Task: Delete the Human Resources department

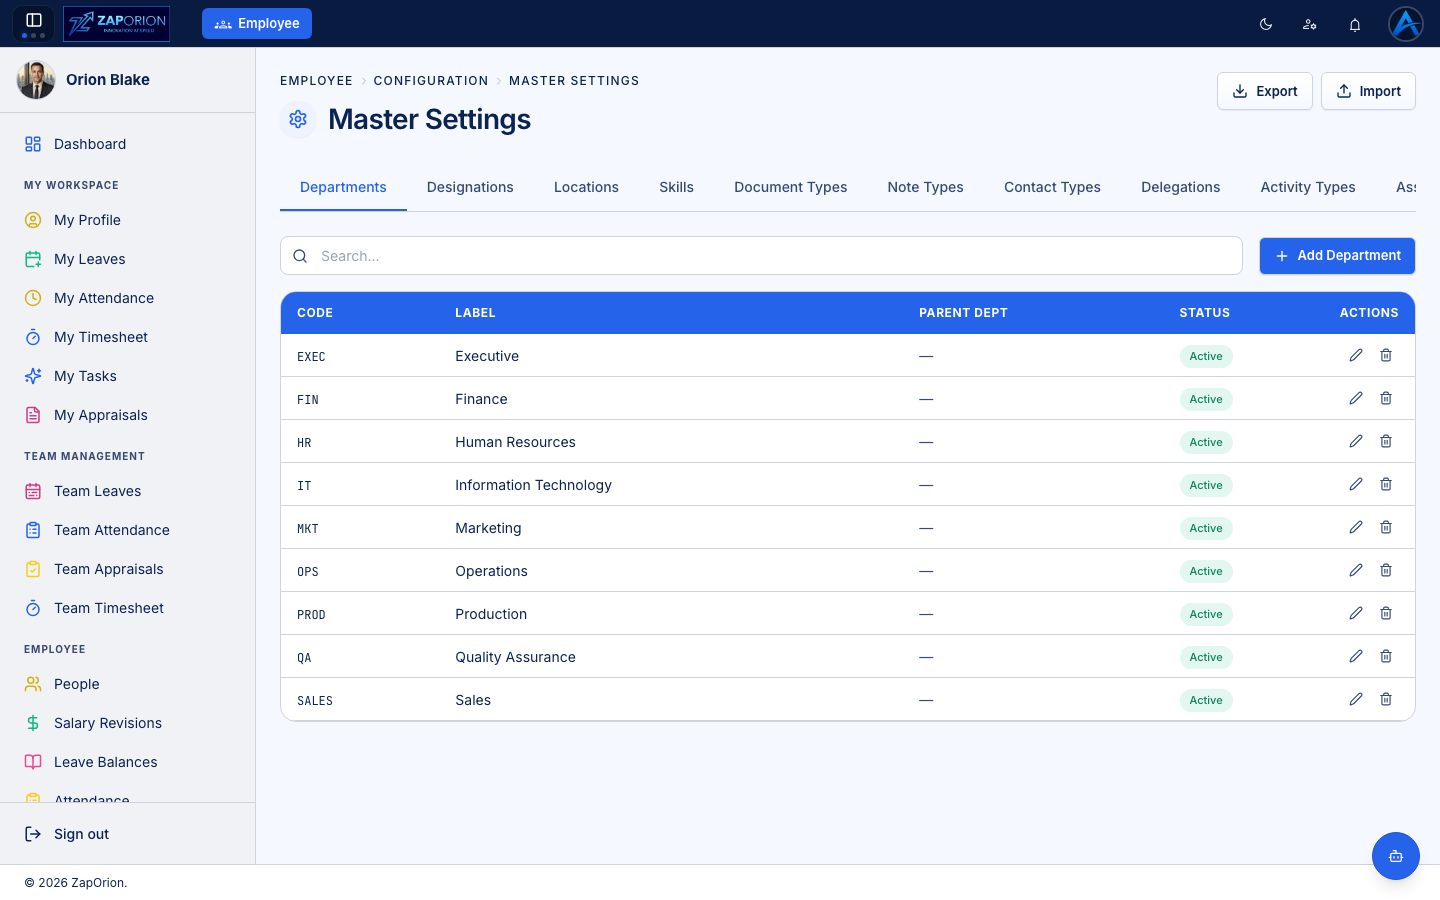Action: point(1386,441)
